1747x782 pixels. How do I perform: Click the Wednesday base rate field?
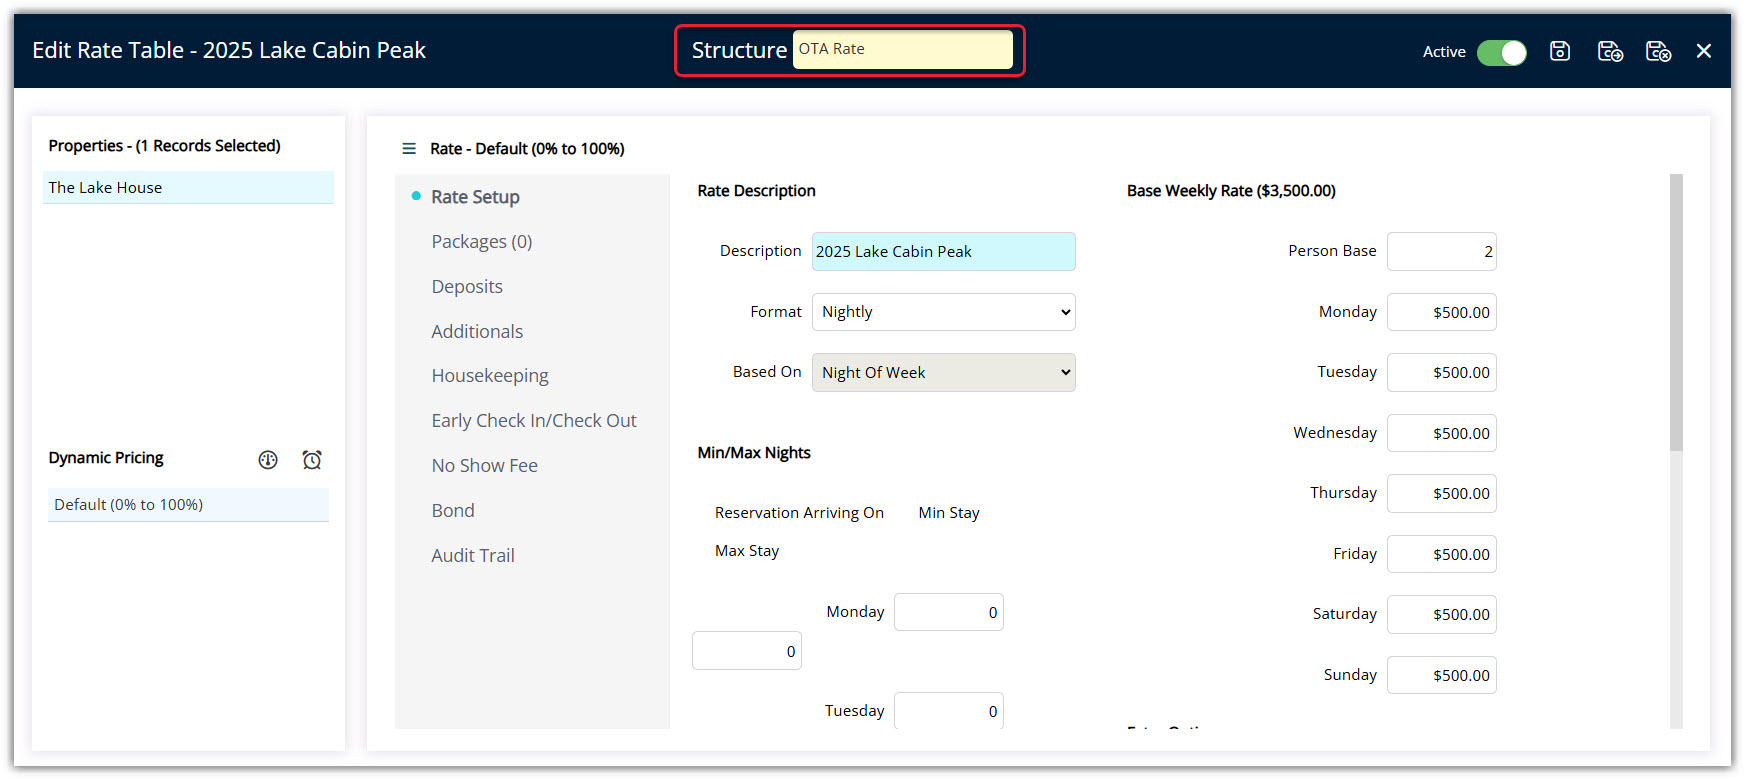[1442, 433]
